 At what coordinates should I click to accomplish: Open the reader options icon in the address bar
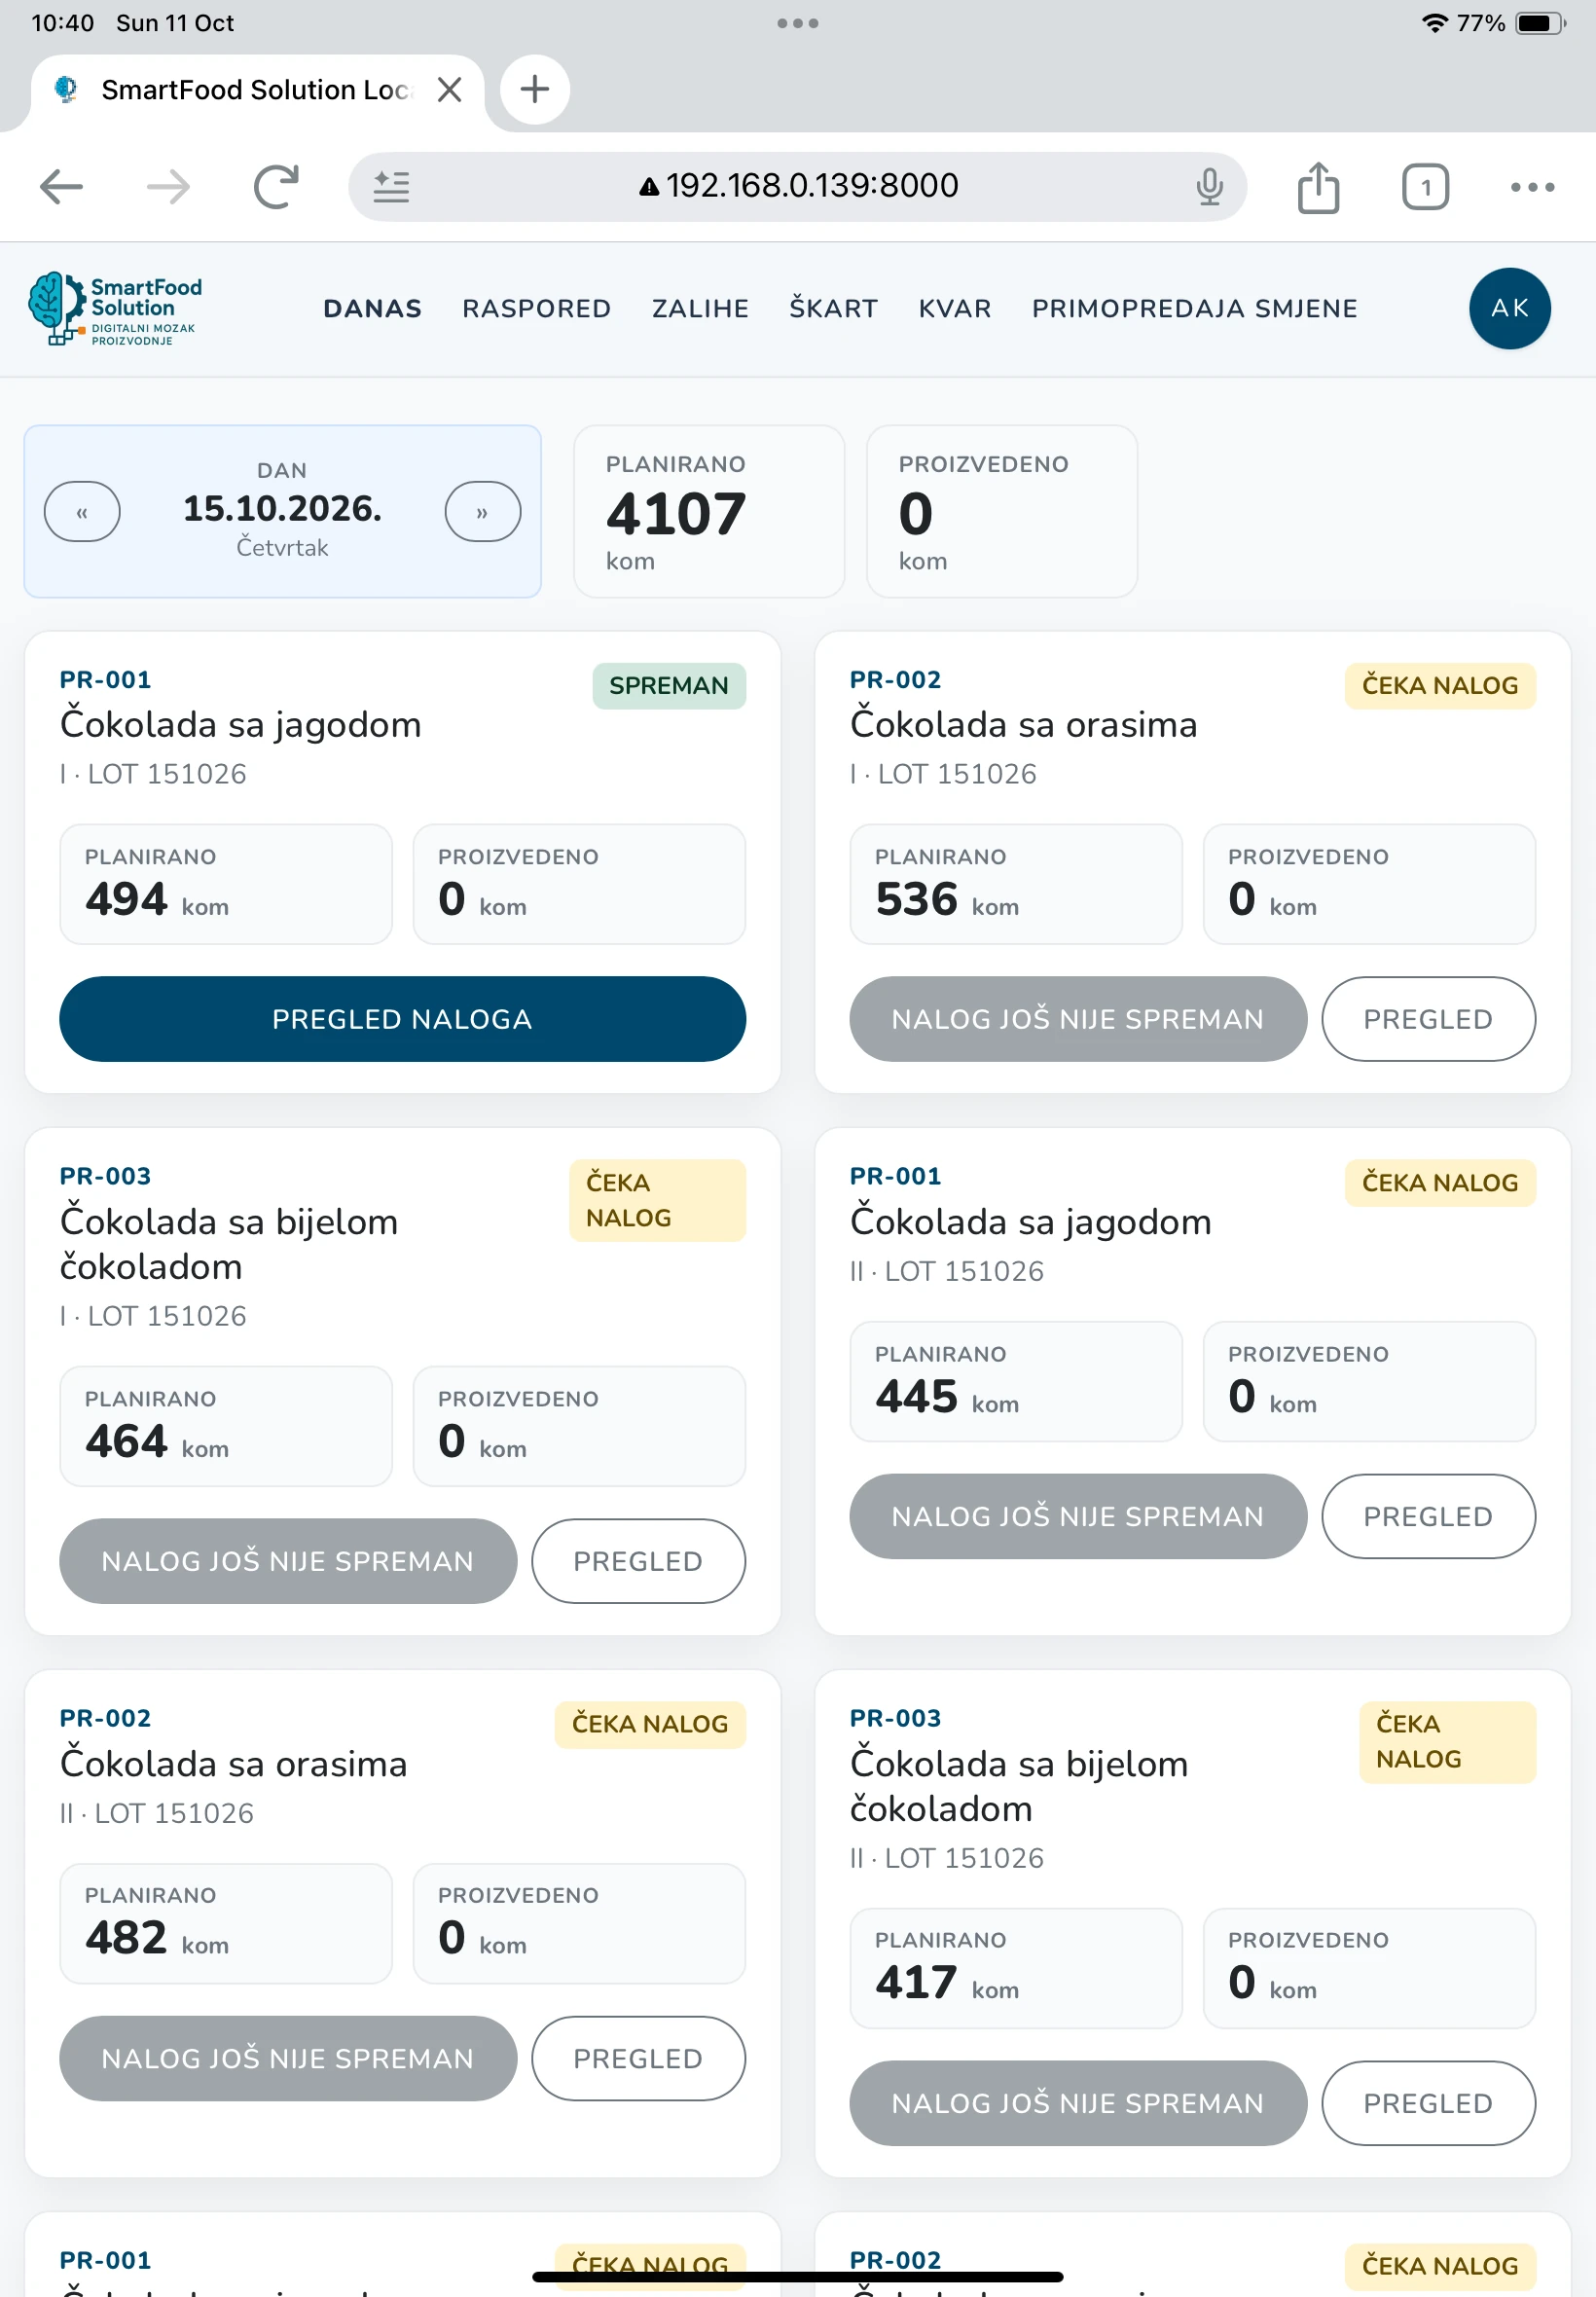391,187
